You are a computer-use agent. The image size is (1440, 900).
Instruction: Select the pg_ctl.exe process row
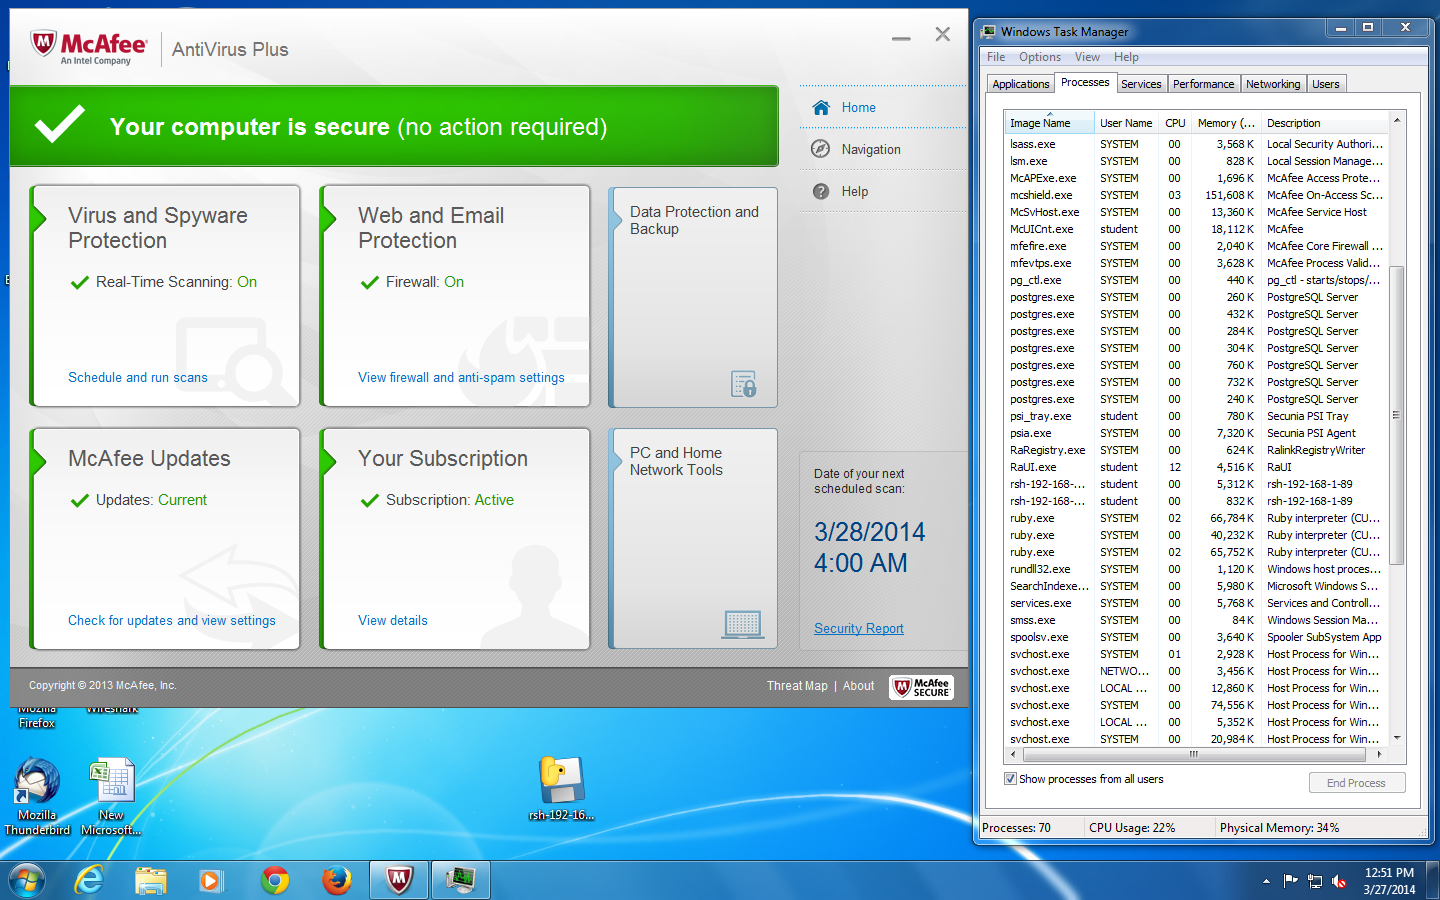tap(1196, 280)
